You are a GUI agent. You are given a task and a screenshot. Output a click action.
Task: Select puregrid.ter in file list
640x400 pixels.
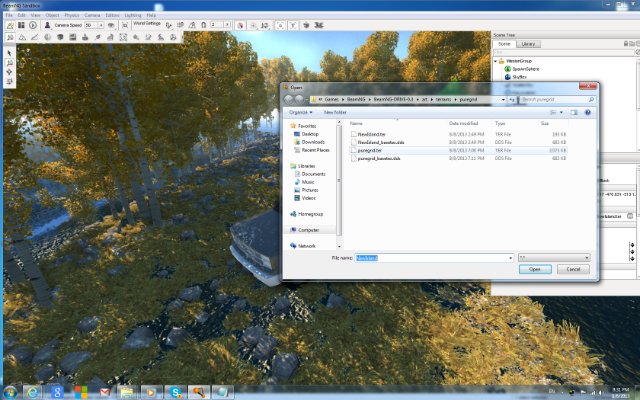(x=458, y=150)
